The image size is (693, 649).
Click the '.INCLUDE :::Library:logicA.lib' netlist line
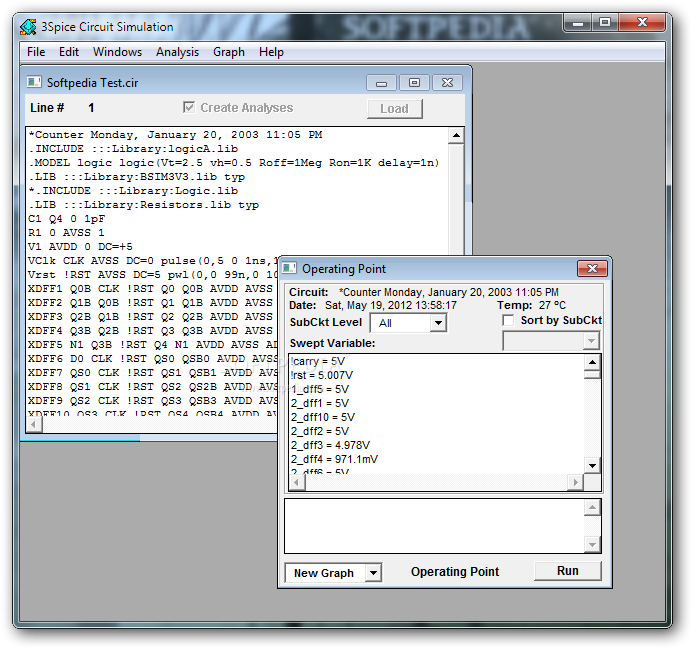(x=133, y=149)
